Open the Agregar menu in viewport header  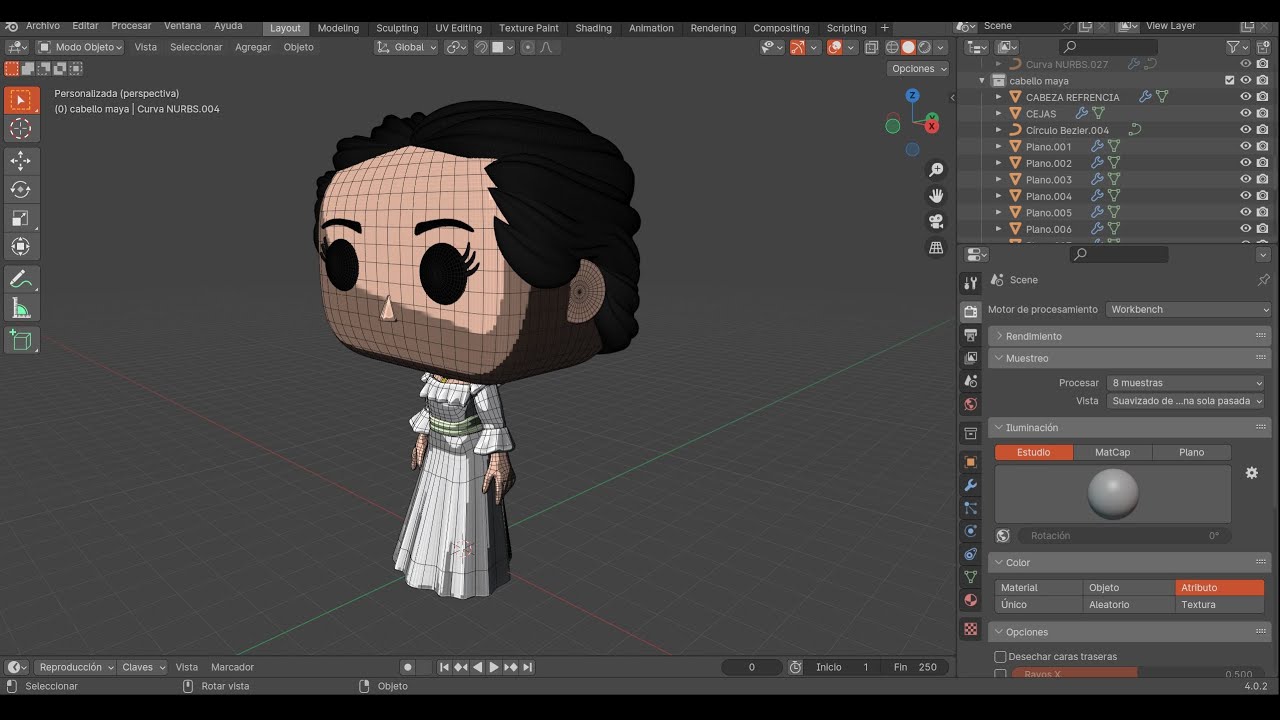coord(253,47)
